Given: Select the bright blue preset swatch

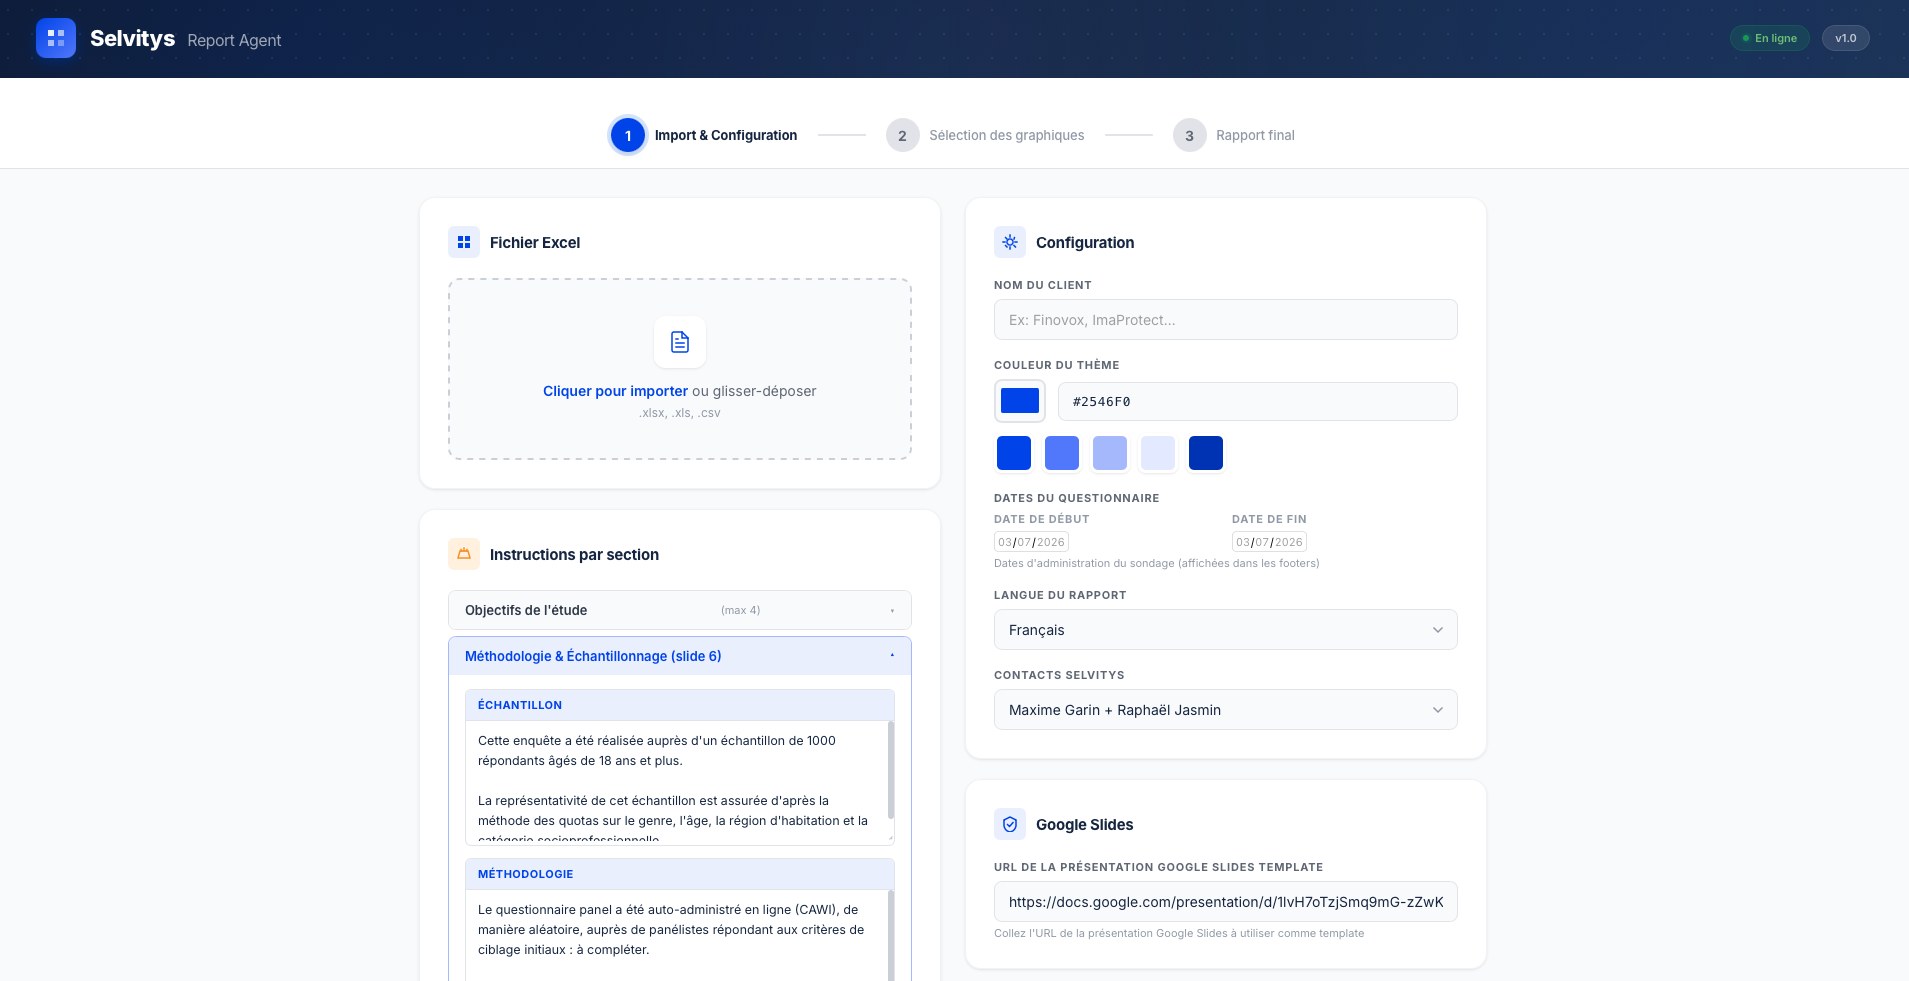Looking at the screenshot, I should click(x=1014, y=453).
